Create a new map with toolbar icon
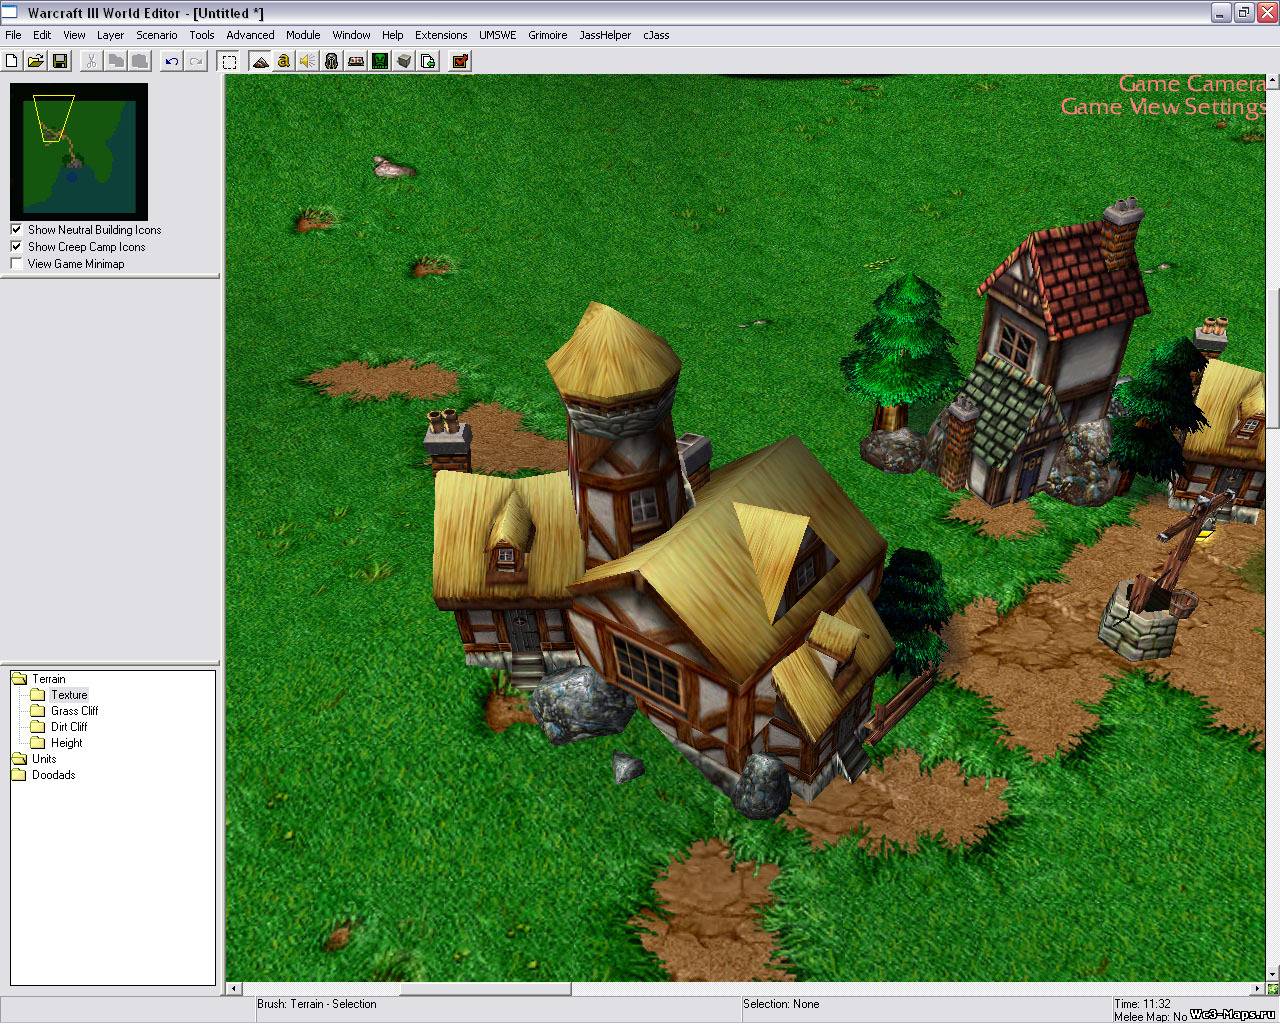Image resolution: width=1280 pixels, height=1024 pixels. tap(12, 61)
